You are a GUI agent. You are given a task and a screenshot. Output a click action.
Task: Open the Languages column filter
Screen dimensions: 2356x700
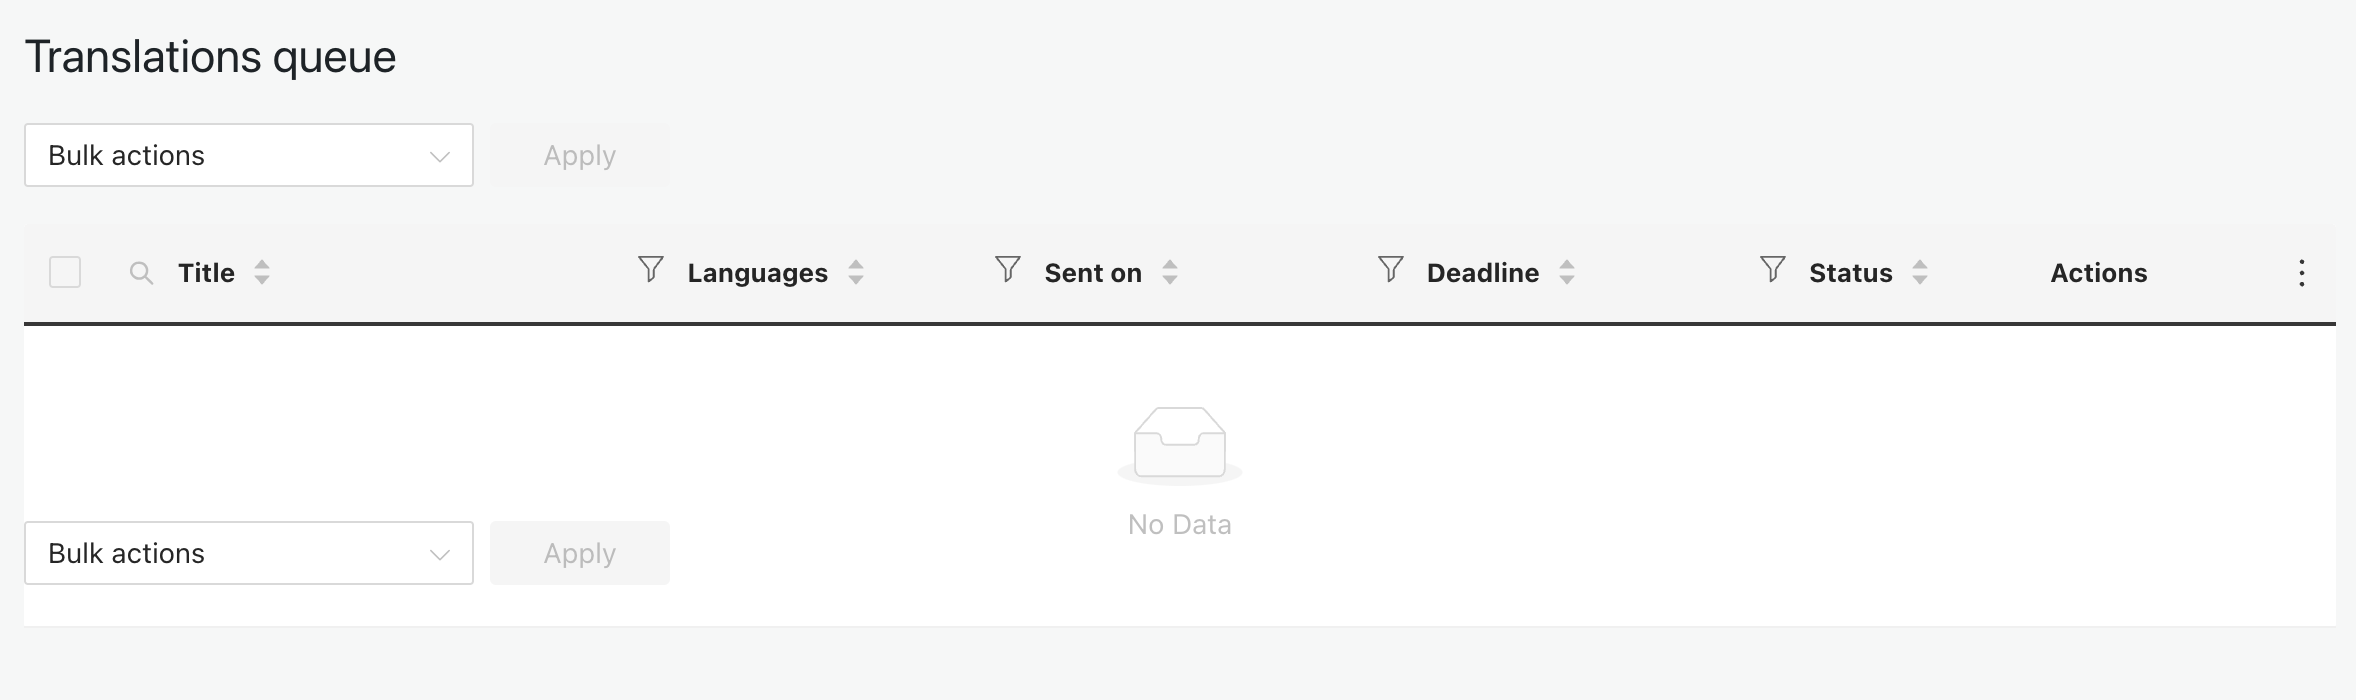coord(651,269)
